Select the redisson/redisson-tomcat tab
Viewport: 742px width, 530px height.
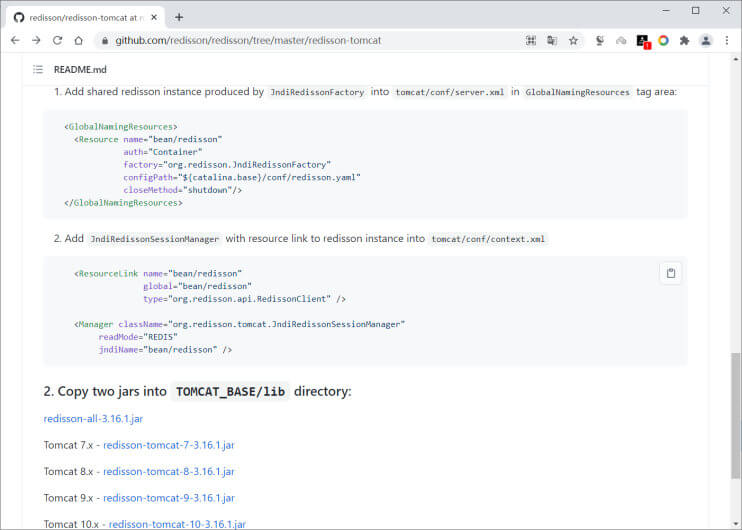[85, 18]
